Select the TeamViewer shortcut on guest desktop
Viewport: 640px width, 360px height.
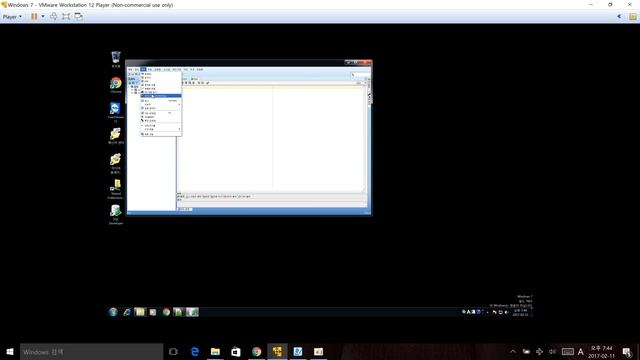pos(116,111)
